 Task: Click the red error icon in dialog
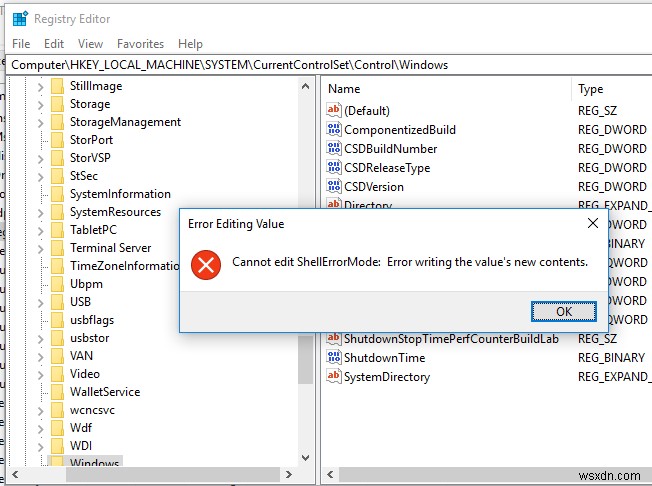pos(206,265)
